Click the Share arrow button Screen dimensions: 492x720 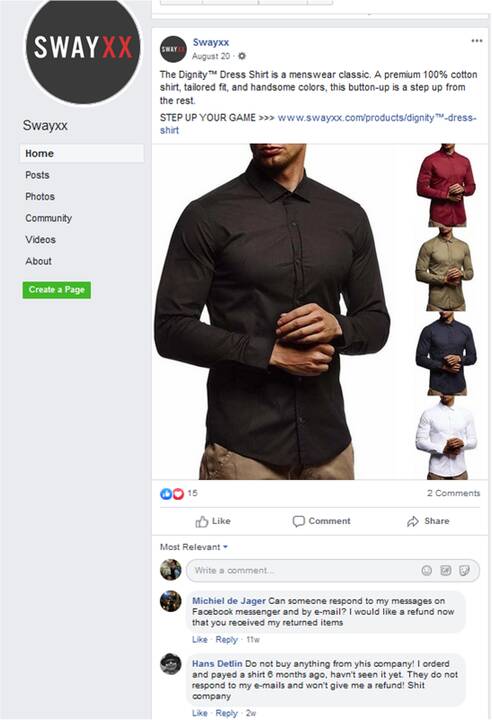coord(428,521)
